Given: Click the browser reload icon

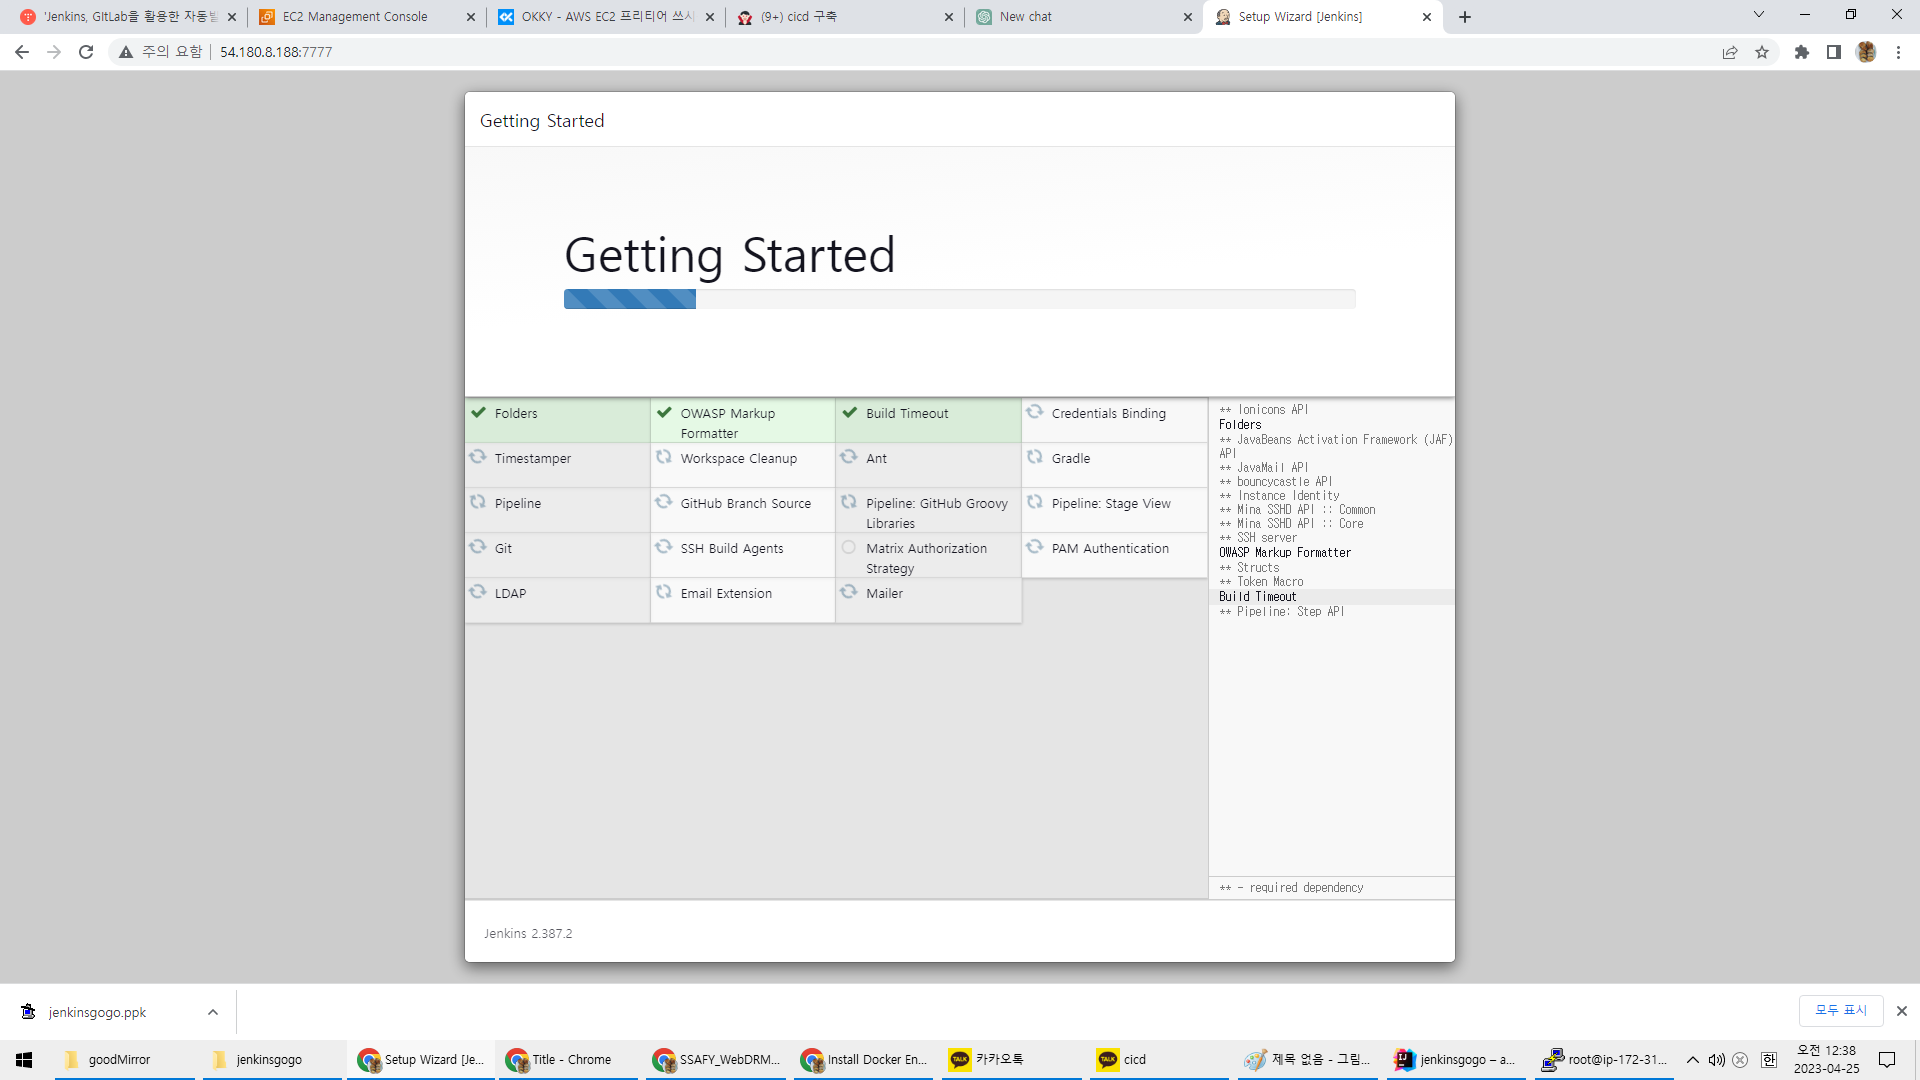Looking at the screenshot, I should tap(86, 52).
